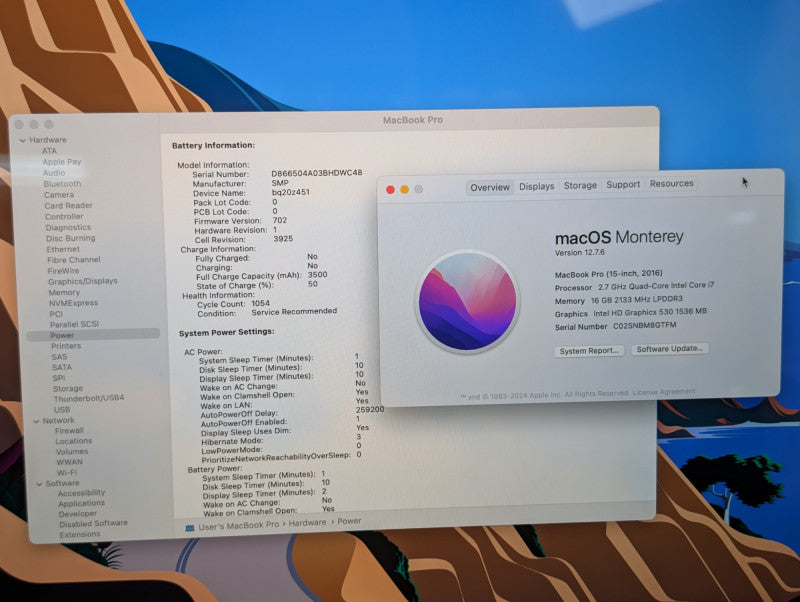Open the Support tab
Image resolution: width=800 pixels, height=602 pixels.
[x=622, y=184]
